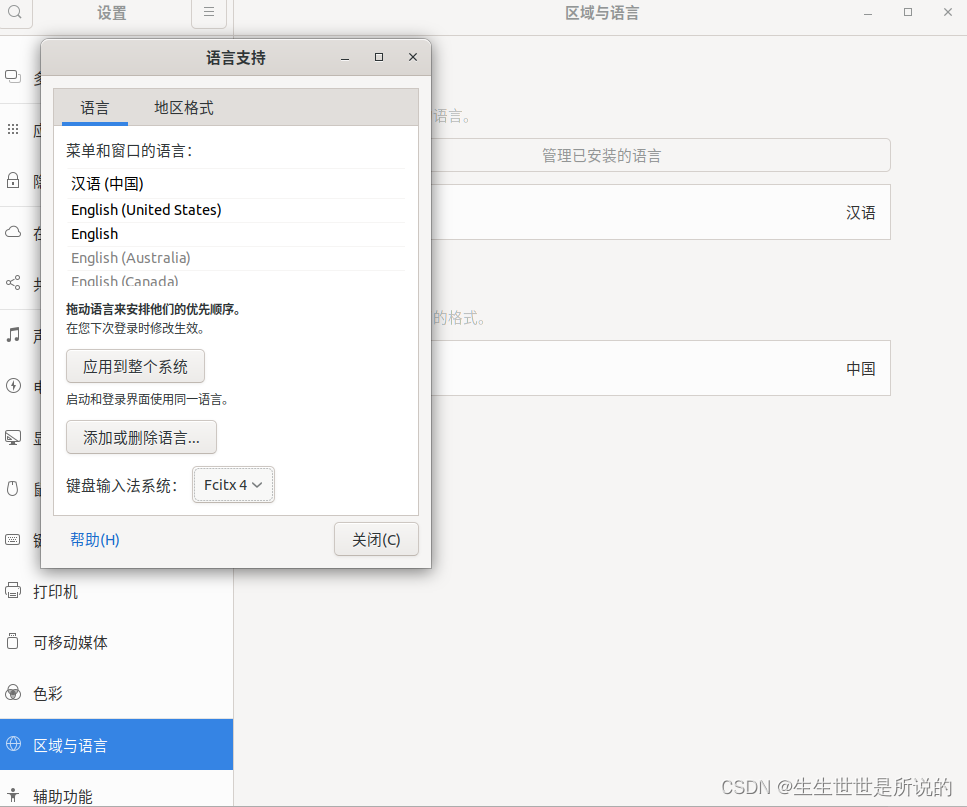The height and width of the screenshot is (807, 967).
Task: Open the 电源 (Power) settings icon
Action: tap(13, 386)
